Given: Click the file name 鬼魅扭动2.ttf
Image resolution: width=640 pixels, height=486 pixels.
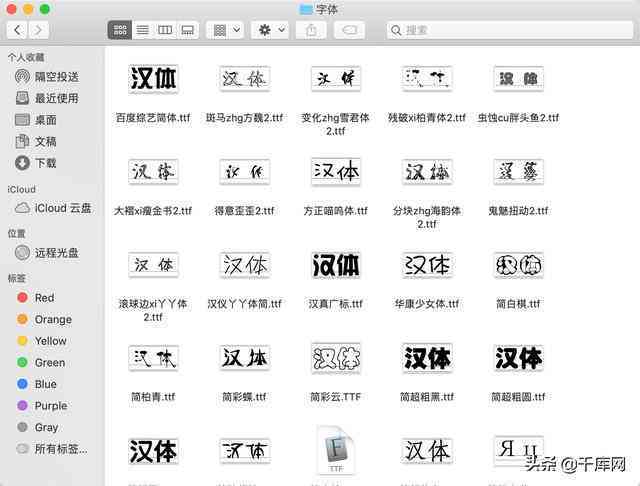Looking at the screenshot, I should (518, 211).
